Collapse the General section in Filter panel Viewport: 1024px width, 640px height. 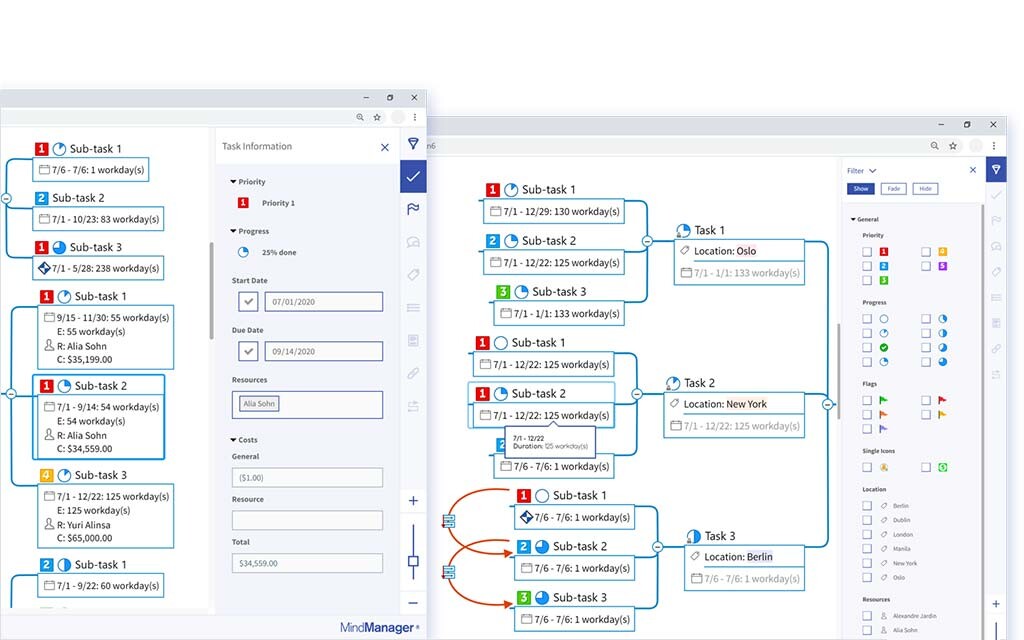853,219
